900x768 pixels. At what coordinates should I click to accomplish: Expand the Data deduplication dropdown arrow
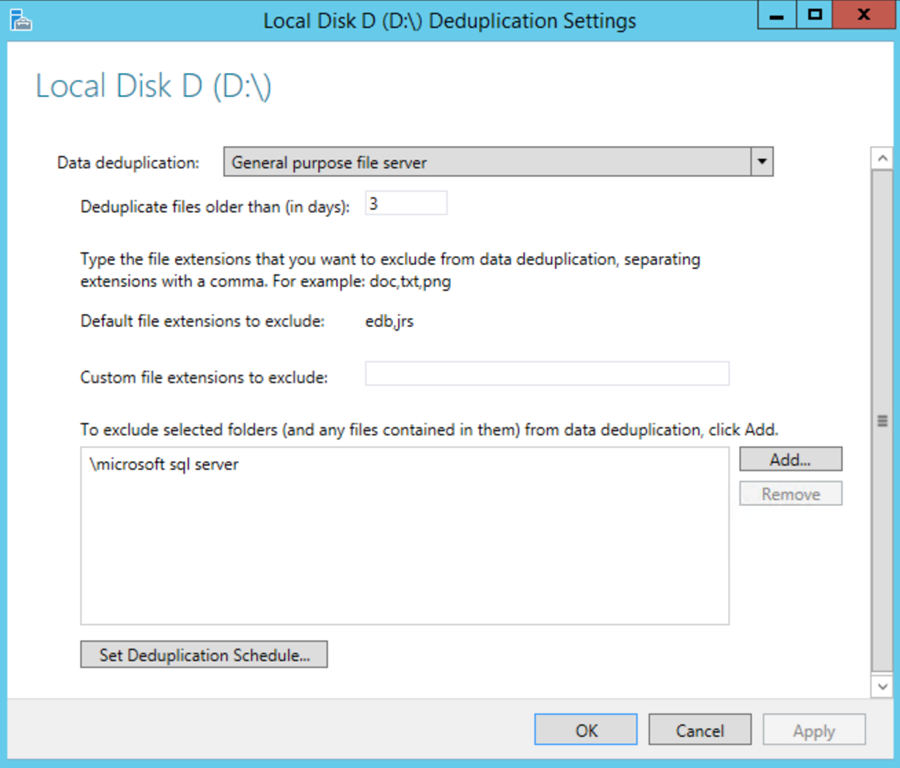point(762,162)
